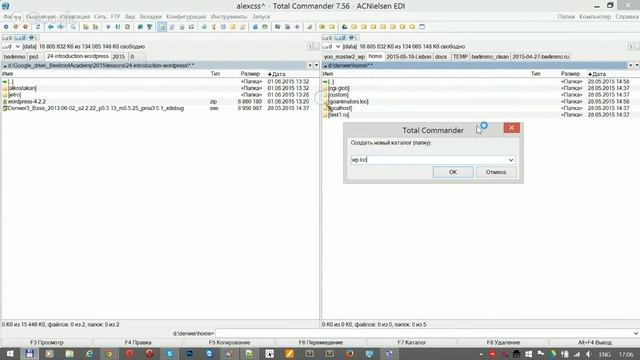The image size is (640, 360).
Task: Click the ENG language indicator
Action: [605, 354]
